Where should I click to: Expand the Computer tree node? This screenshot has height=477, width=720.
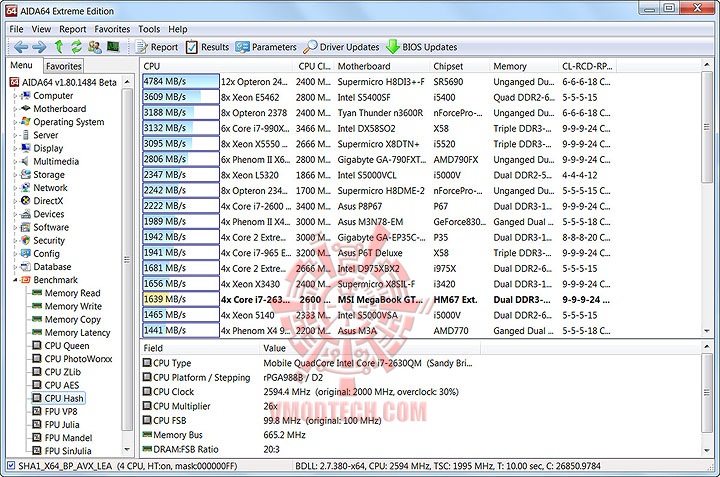(15, 96)
